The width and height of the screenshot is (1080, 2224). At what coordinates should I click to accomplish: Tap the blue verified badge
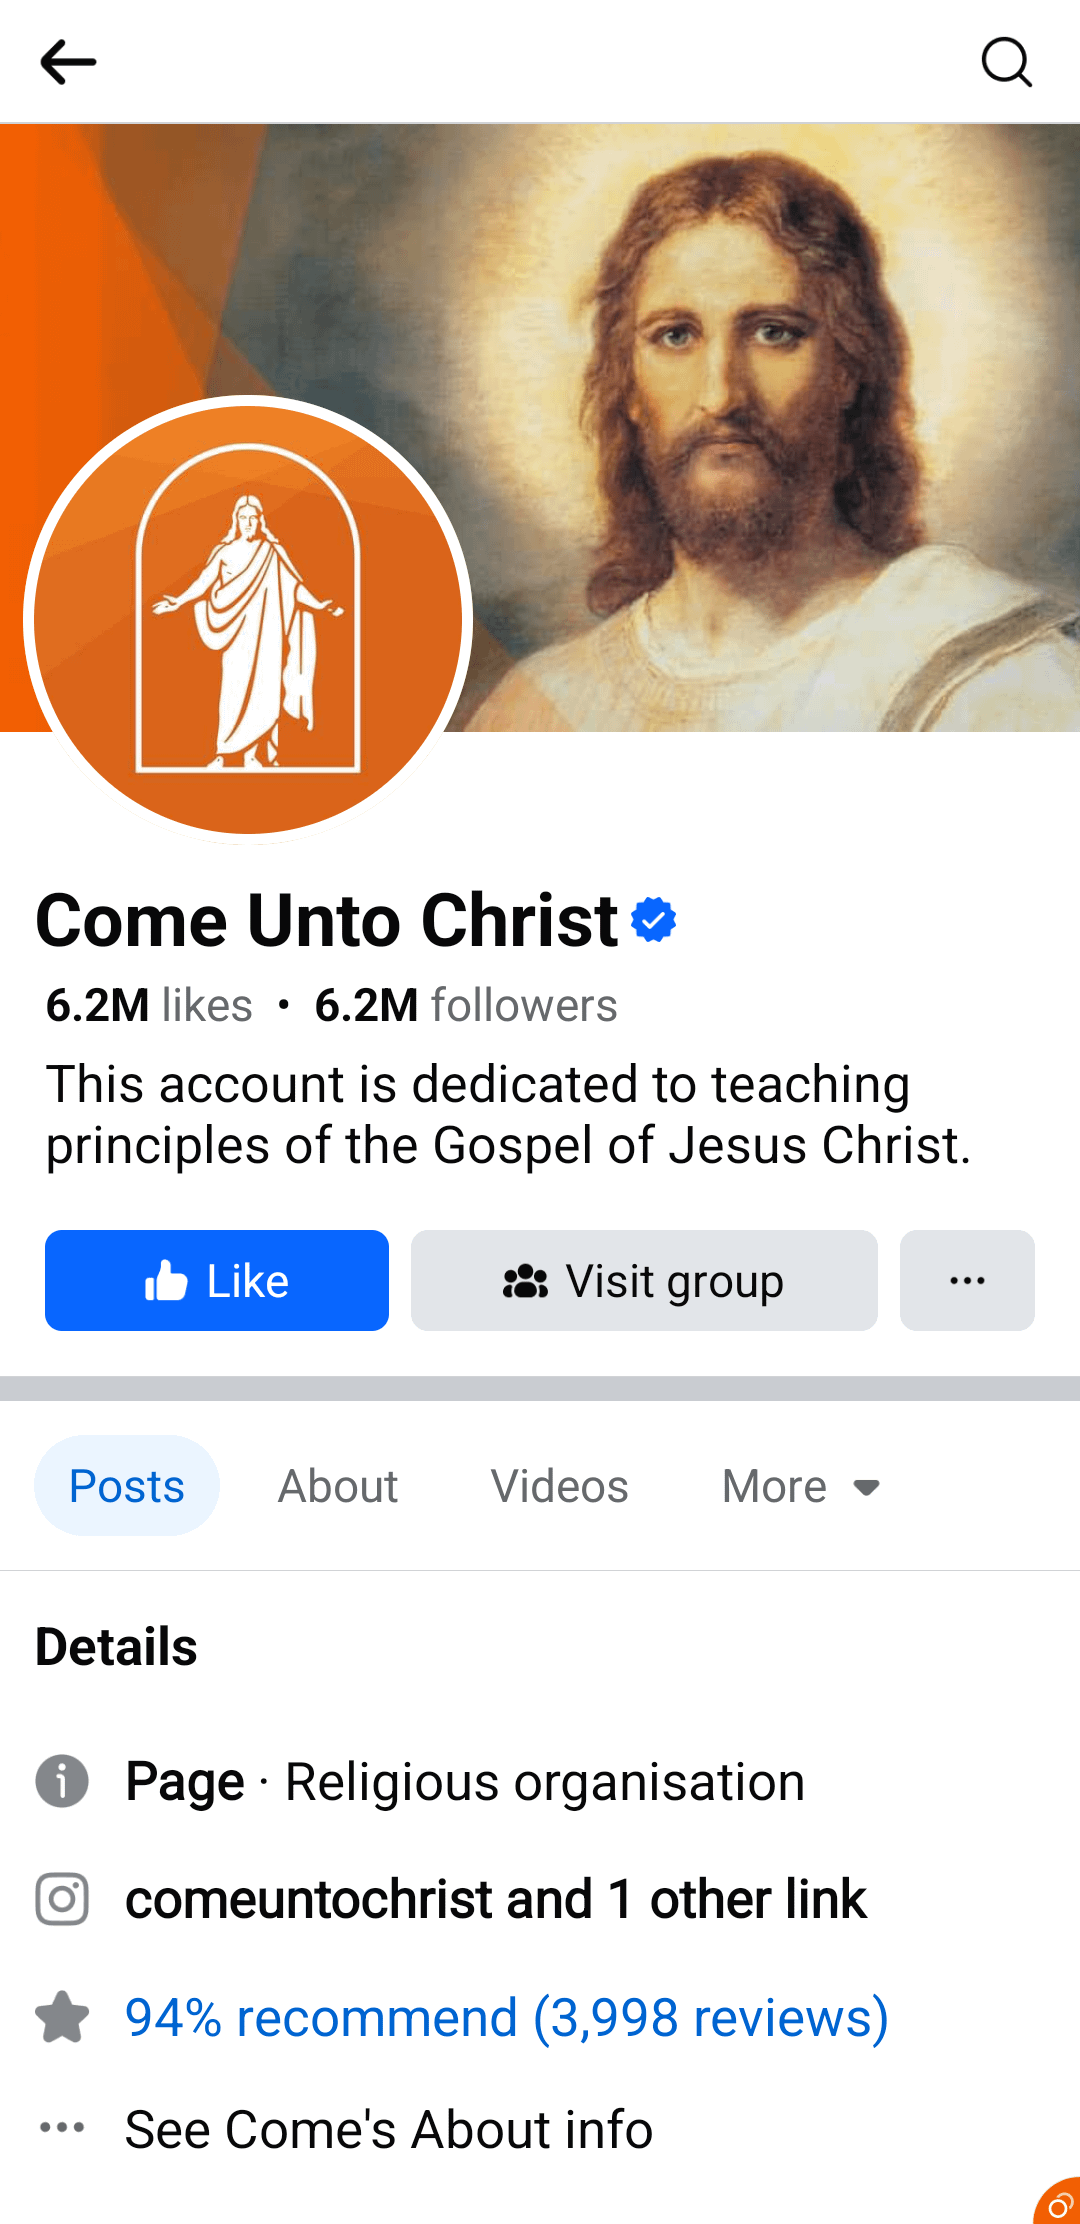(x=654, y=920)
